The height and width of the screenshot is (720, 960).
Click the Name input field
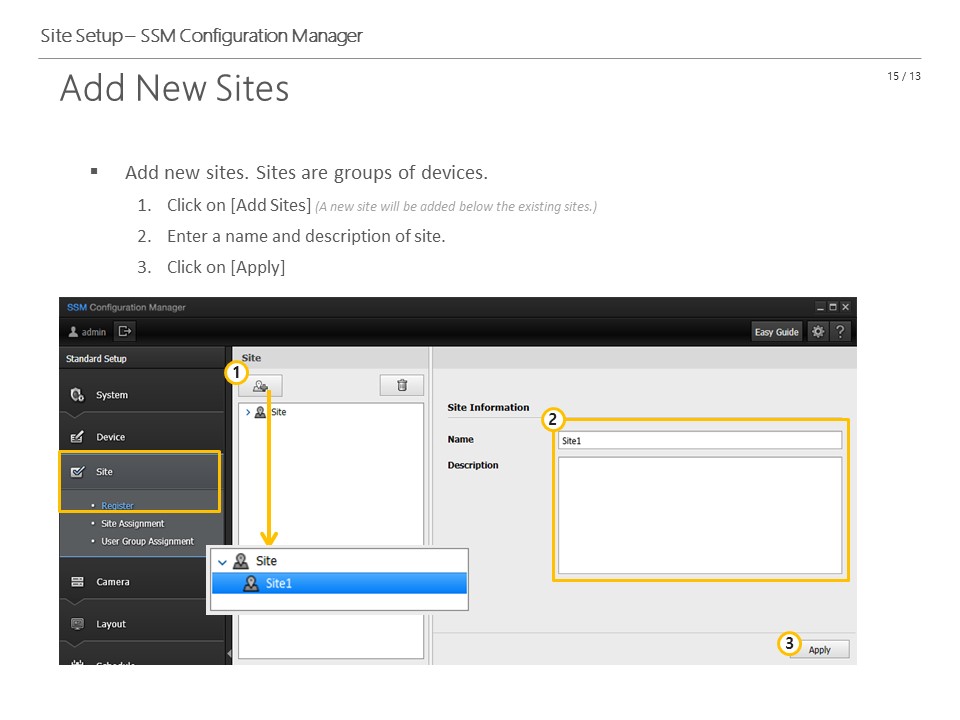click(700, 440)
